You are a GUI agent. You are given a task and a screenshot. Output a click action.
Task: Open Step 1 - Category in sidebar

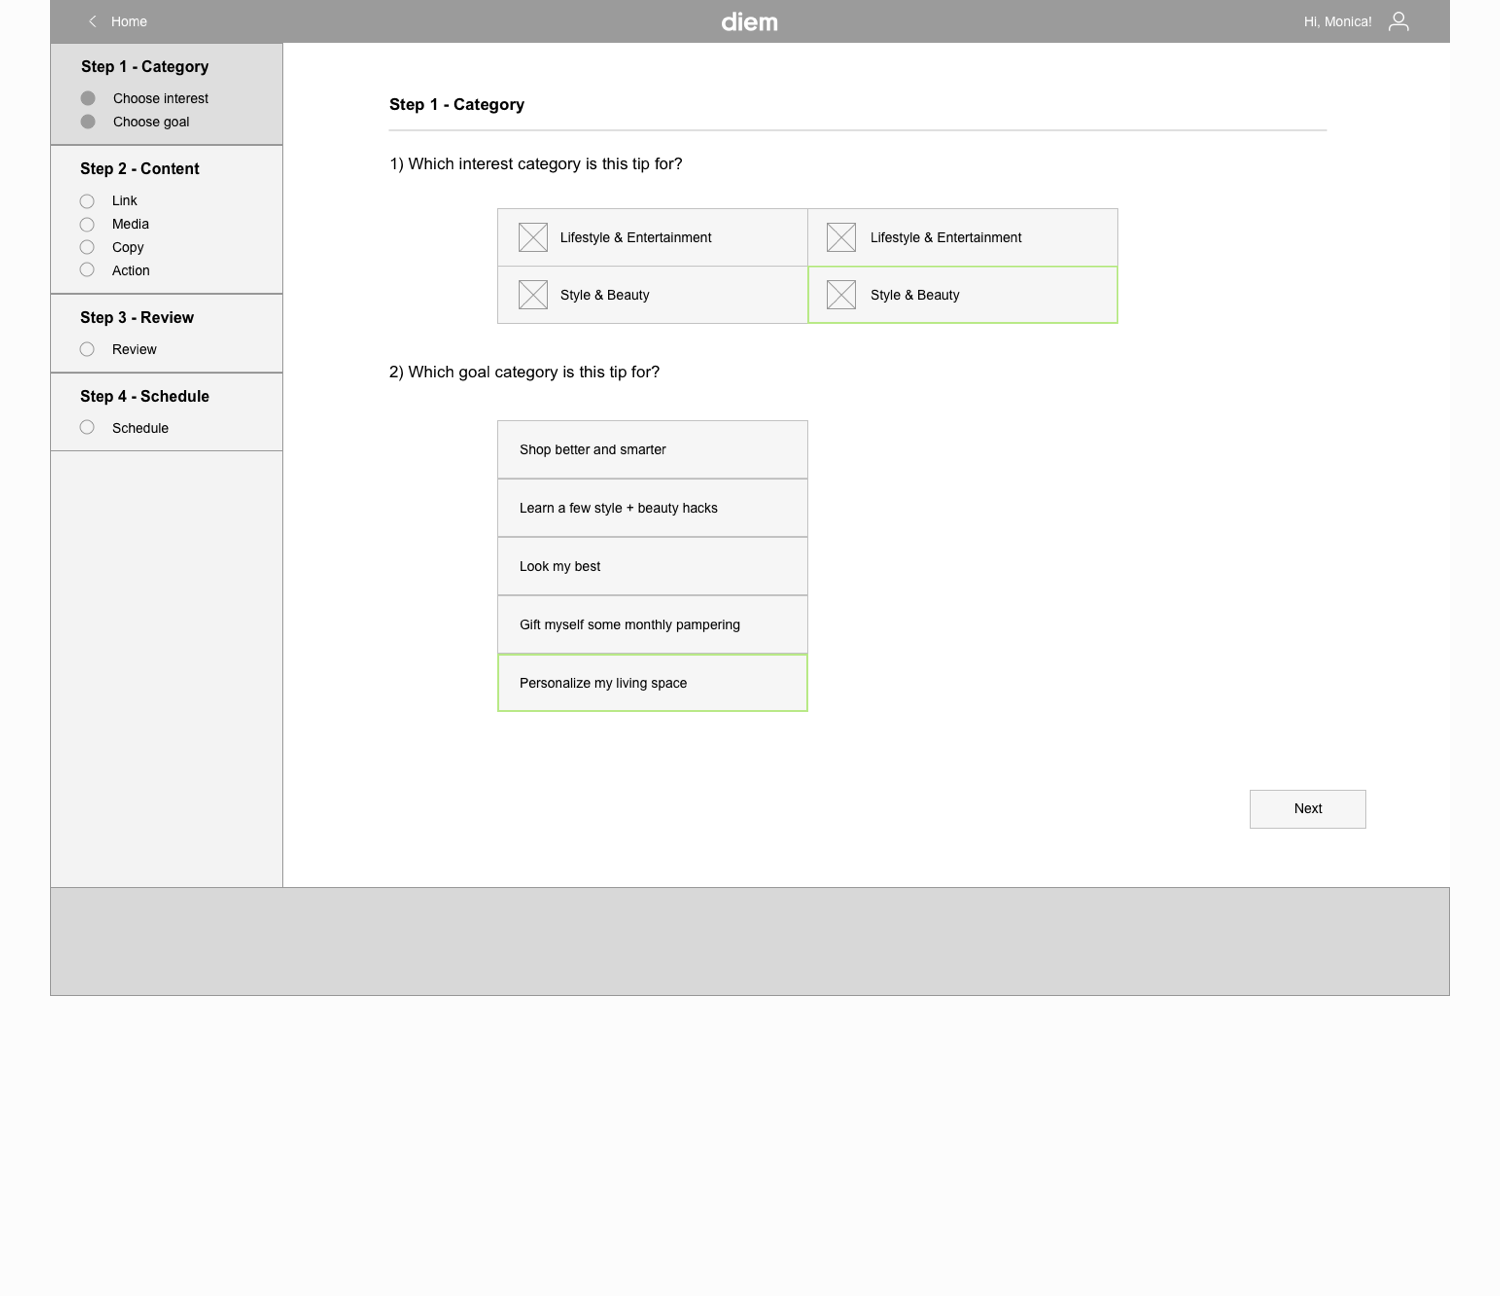[x=145, y=67]
